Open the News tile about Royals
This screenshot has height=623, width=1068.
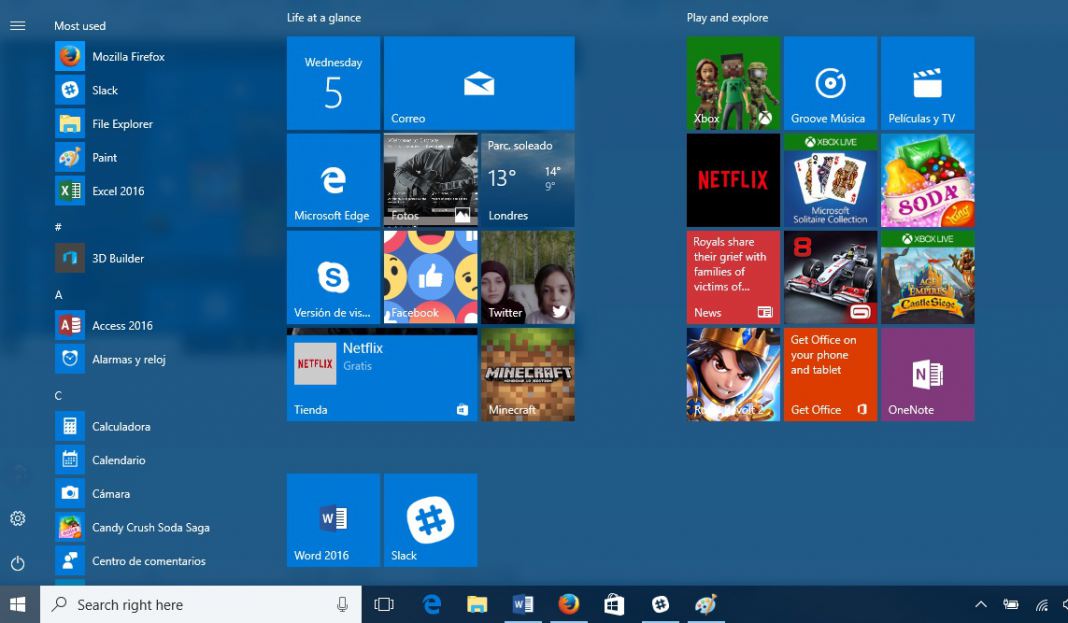click(x=733, y=277)
